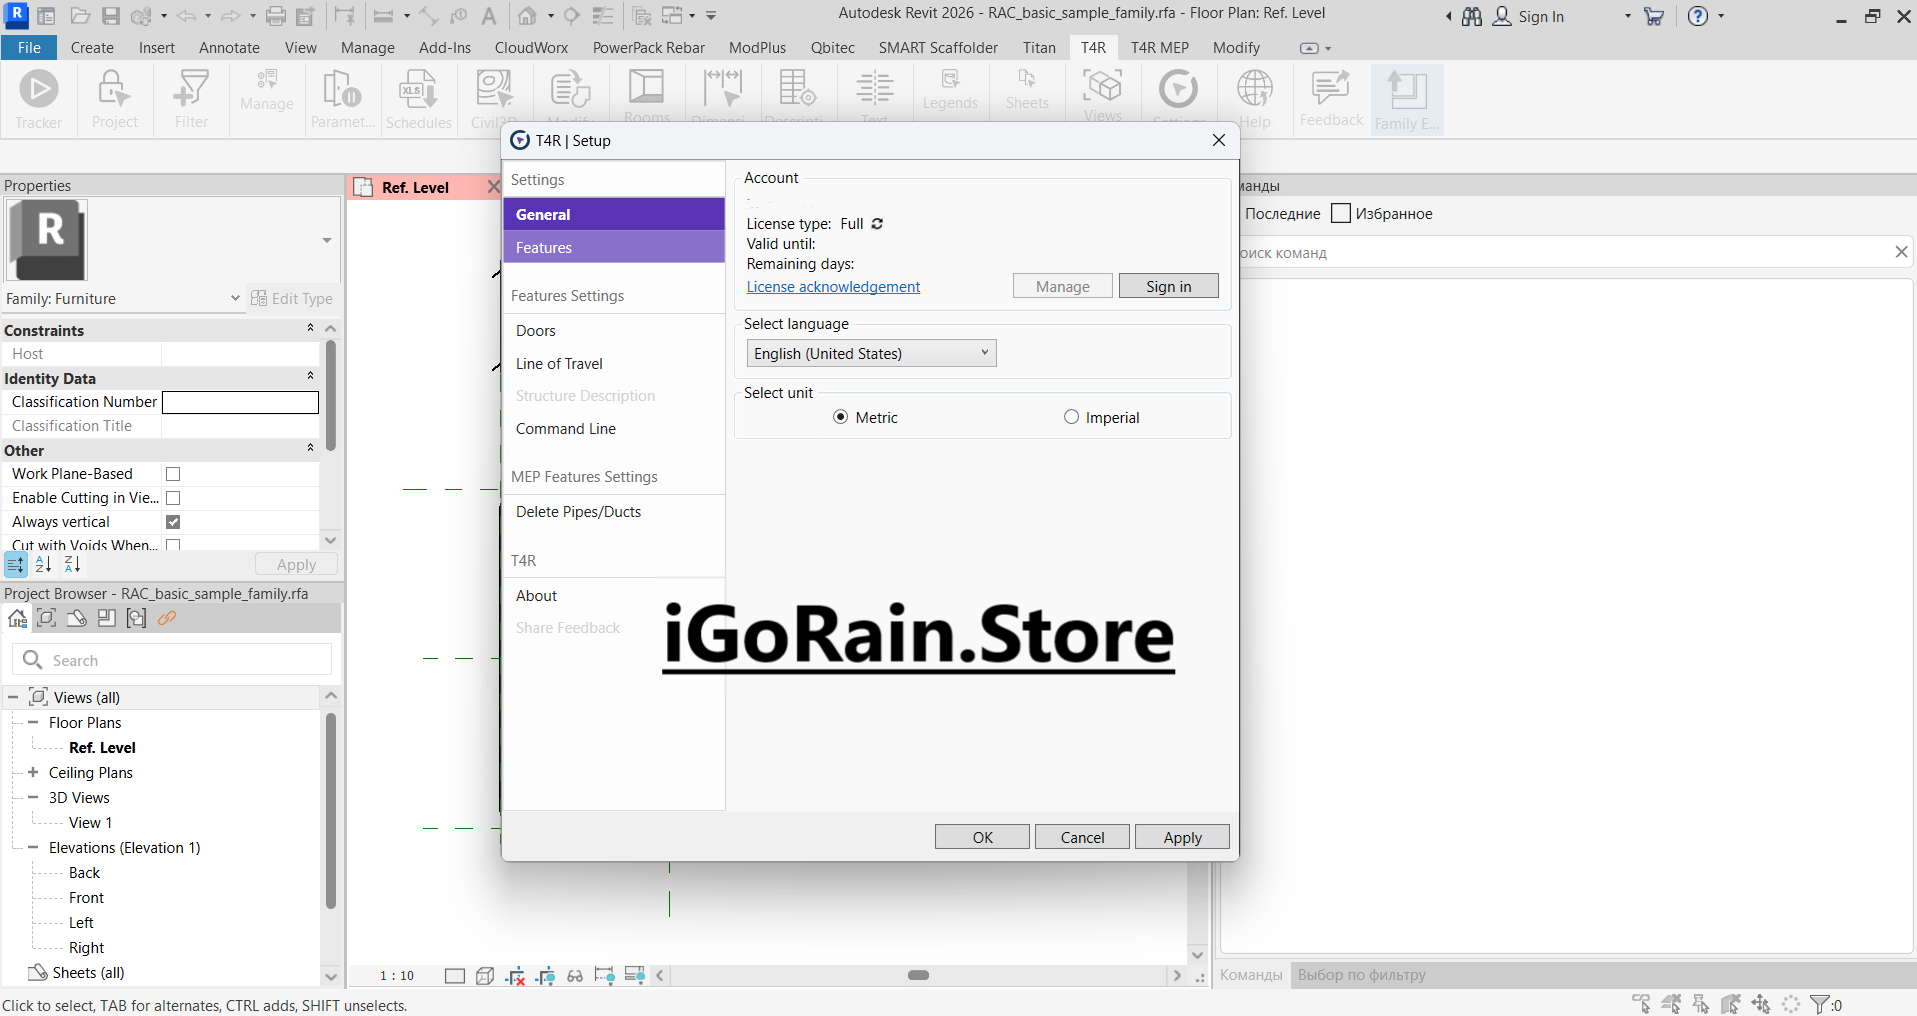The height and width of the screenshot is (1016, 1917).
Task: Send Feedback via the ribbon icon
Action: [1329, 97]
